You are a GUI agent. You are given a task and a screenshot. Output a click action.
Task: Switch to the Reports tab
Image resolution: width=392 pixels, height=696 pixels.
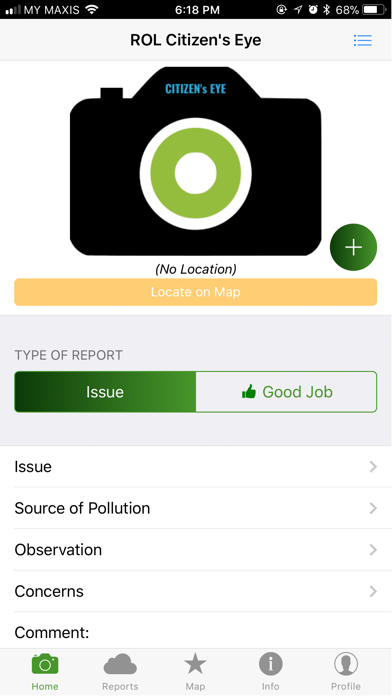coord(120,672)
